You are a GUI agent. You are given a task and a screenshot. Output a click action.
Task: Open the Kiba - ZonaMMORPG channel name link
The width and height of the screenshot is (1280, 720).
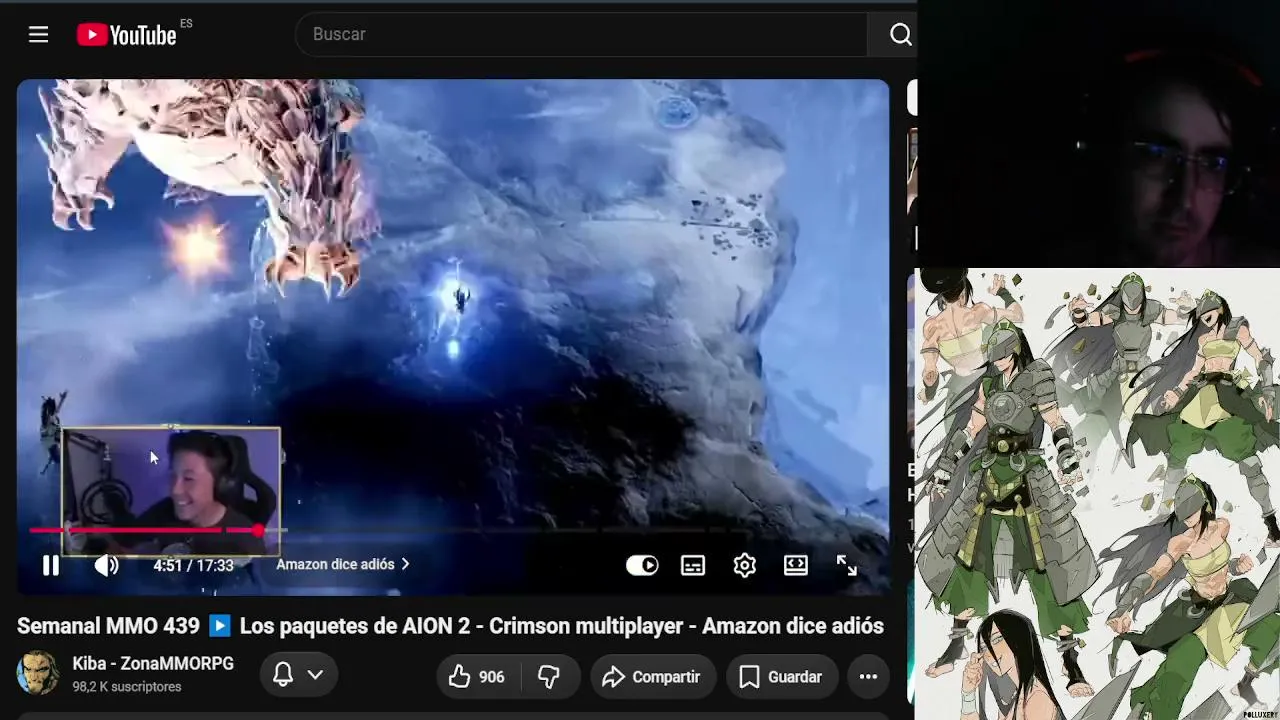pos(153,664)
